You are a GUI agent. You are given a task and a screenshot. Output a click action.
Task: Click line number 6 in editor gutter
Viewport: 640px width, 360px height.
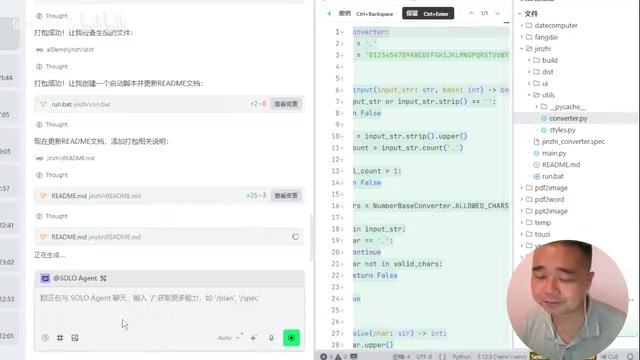337,90
